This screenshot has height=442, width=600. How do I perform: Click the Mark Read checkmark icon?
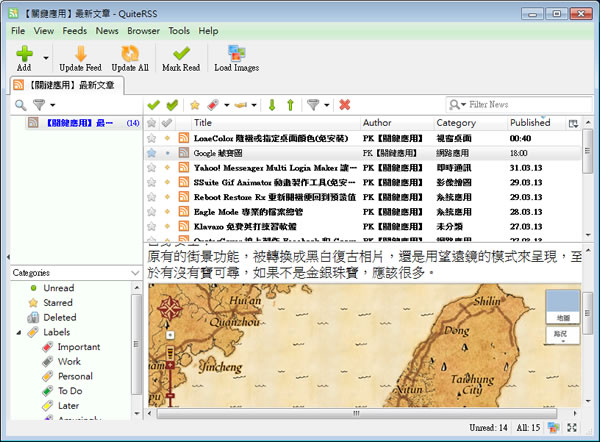[180, 56]
